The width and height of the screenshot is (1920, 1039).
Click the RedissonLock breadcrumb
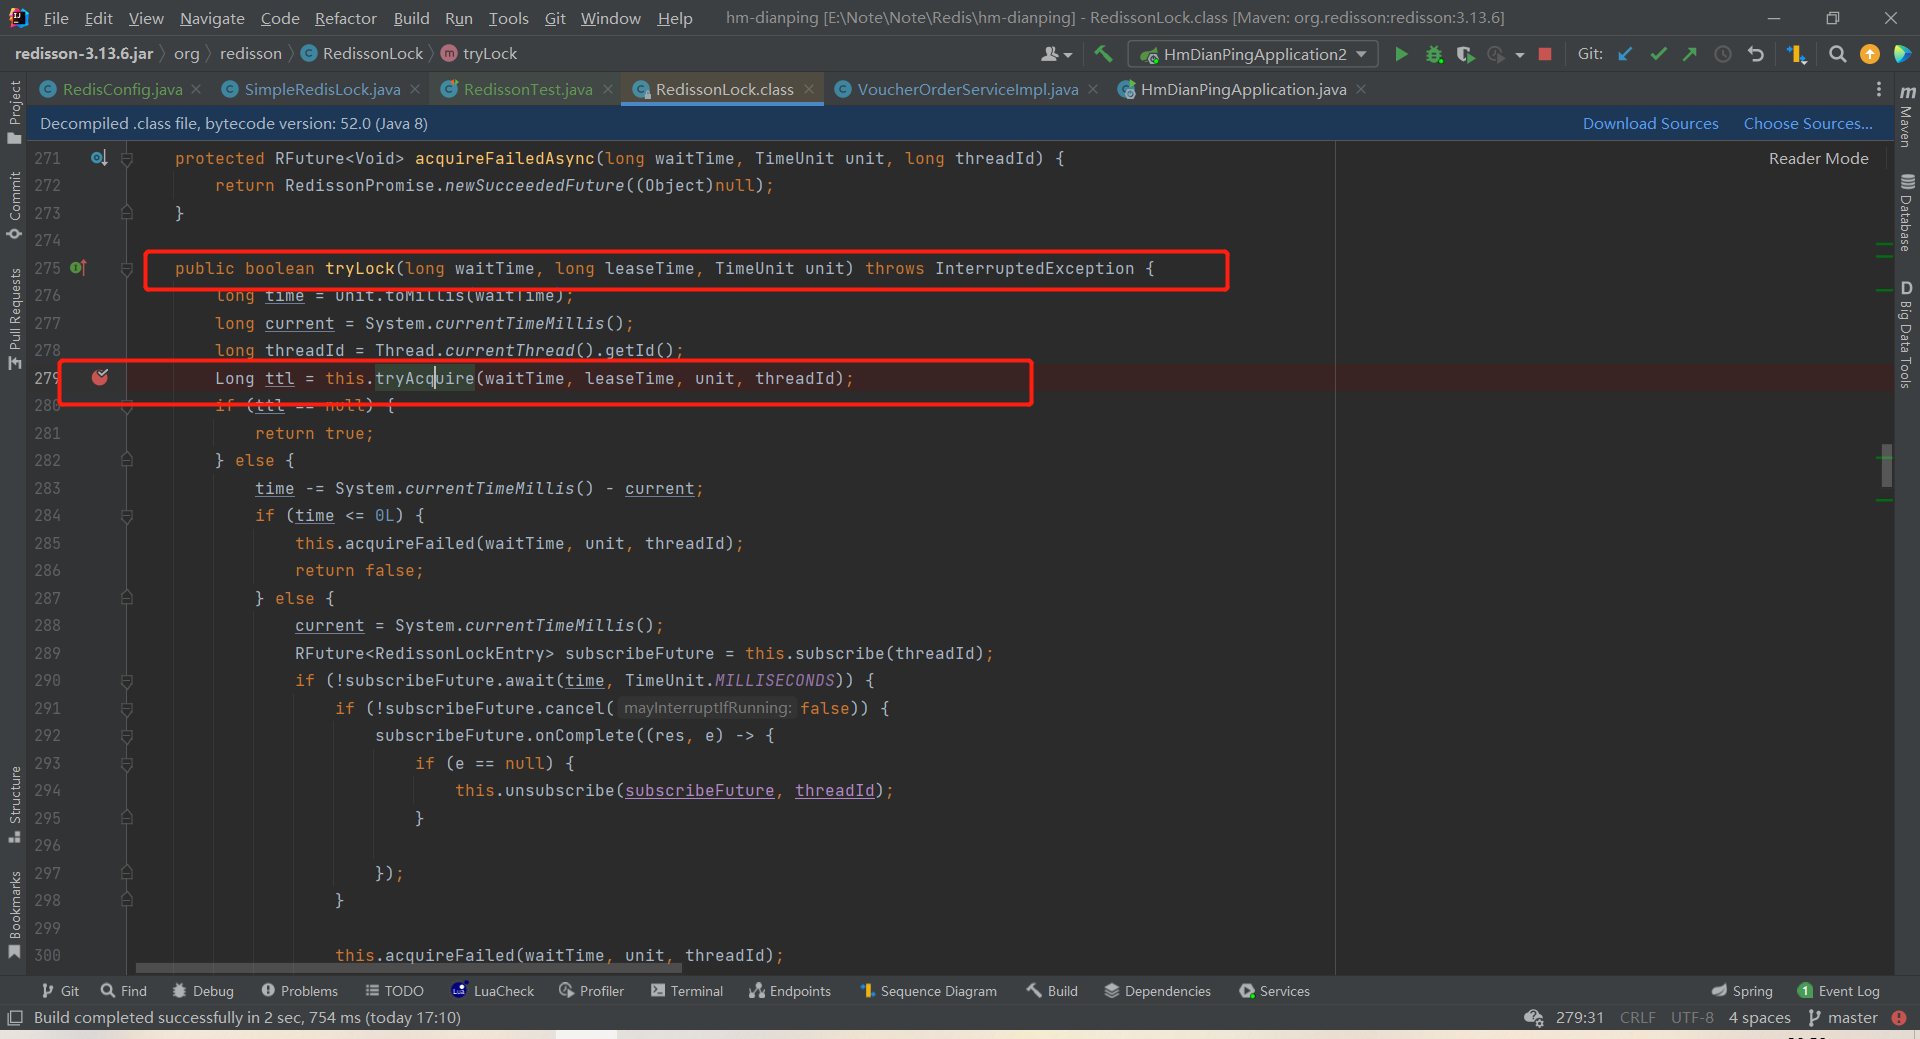362,53
